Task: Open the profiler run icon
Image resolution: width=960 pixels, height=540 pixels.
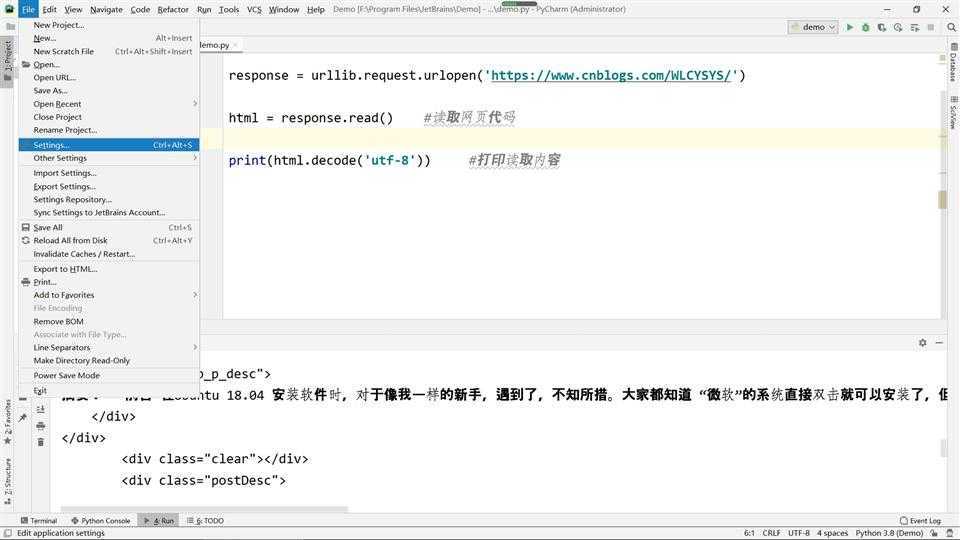Action: (x=898, y=27)
